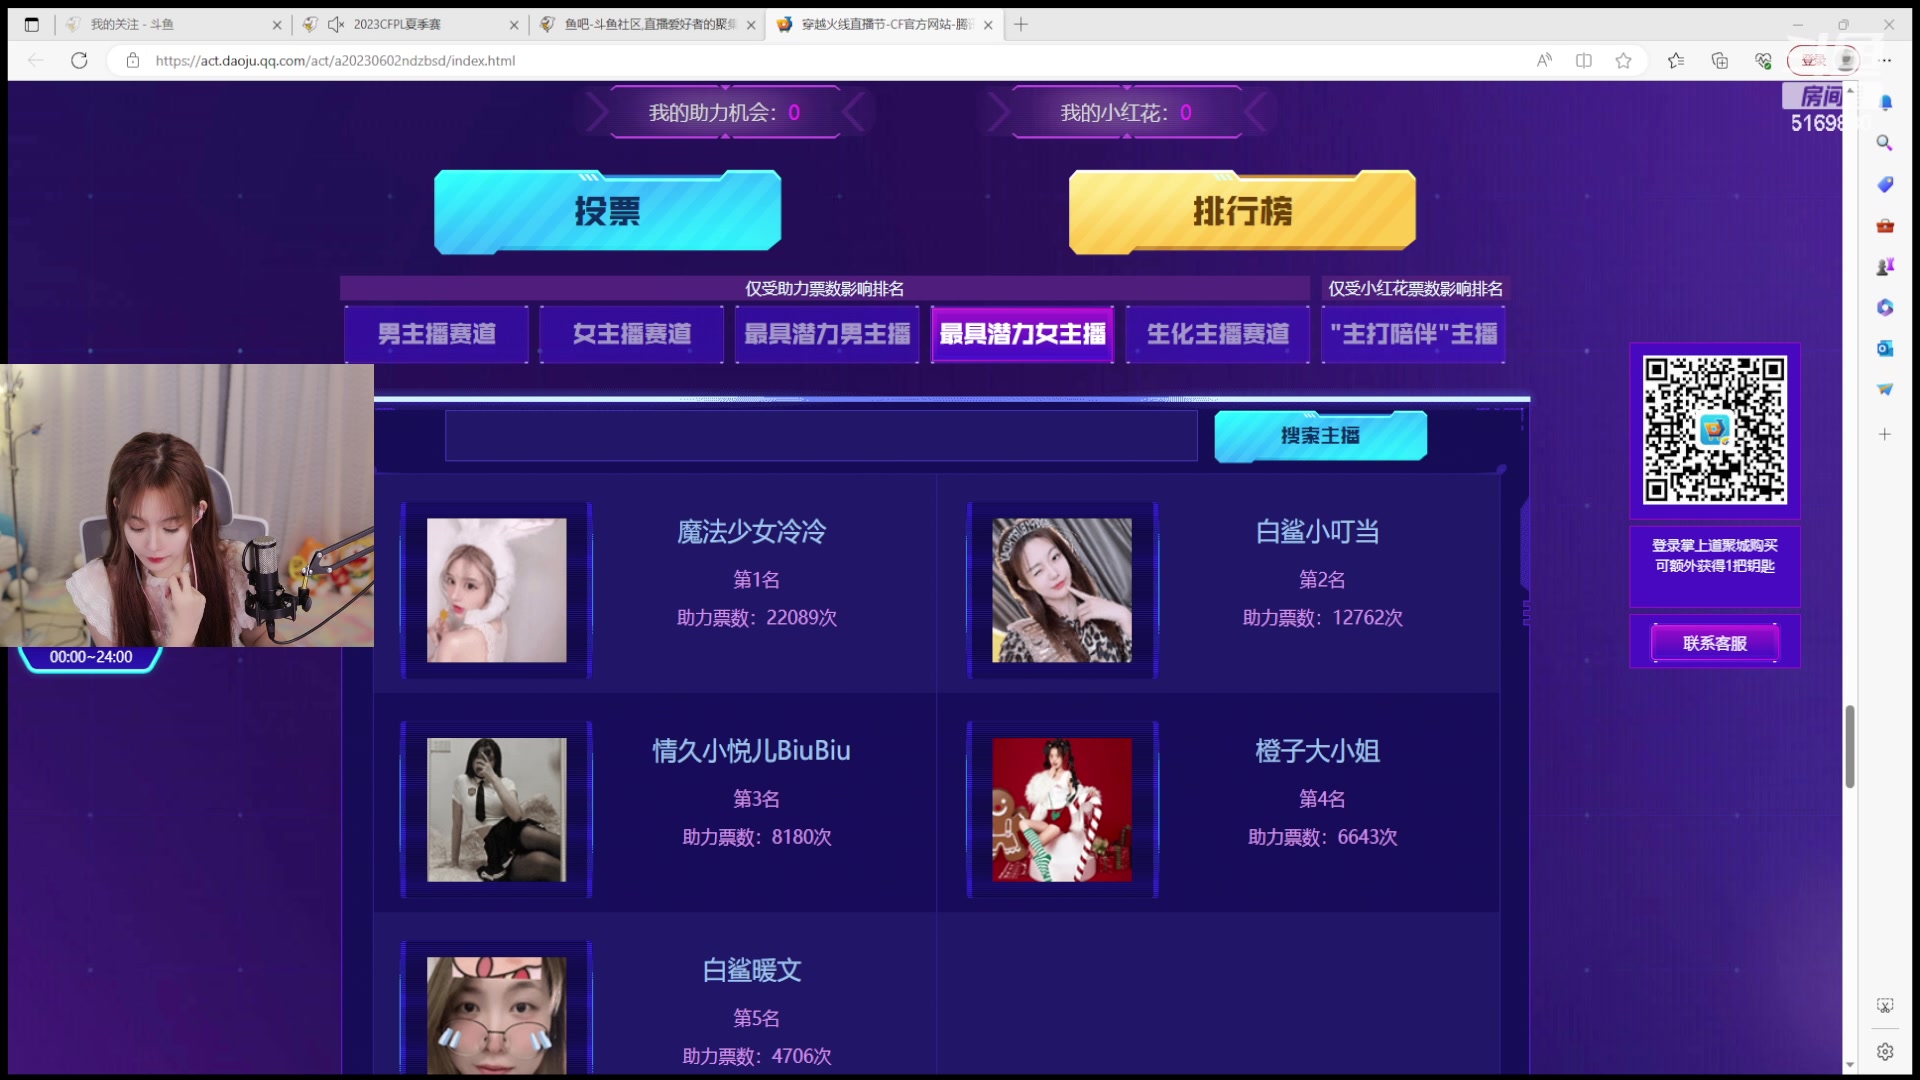
Task: Click the page vertical scrollbar thumb
Action: coord(1849,746)
